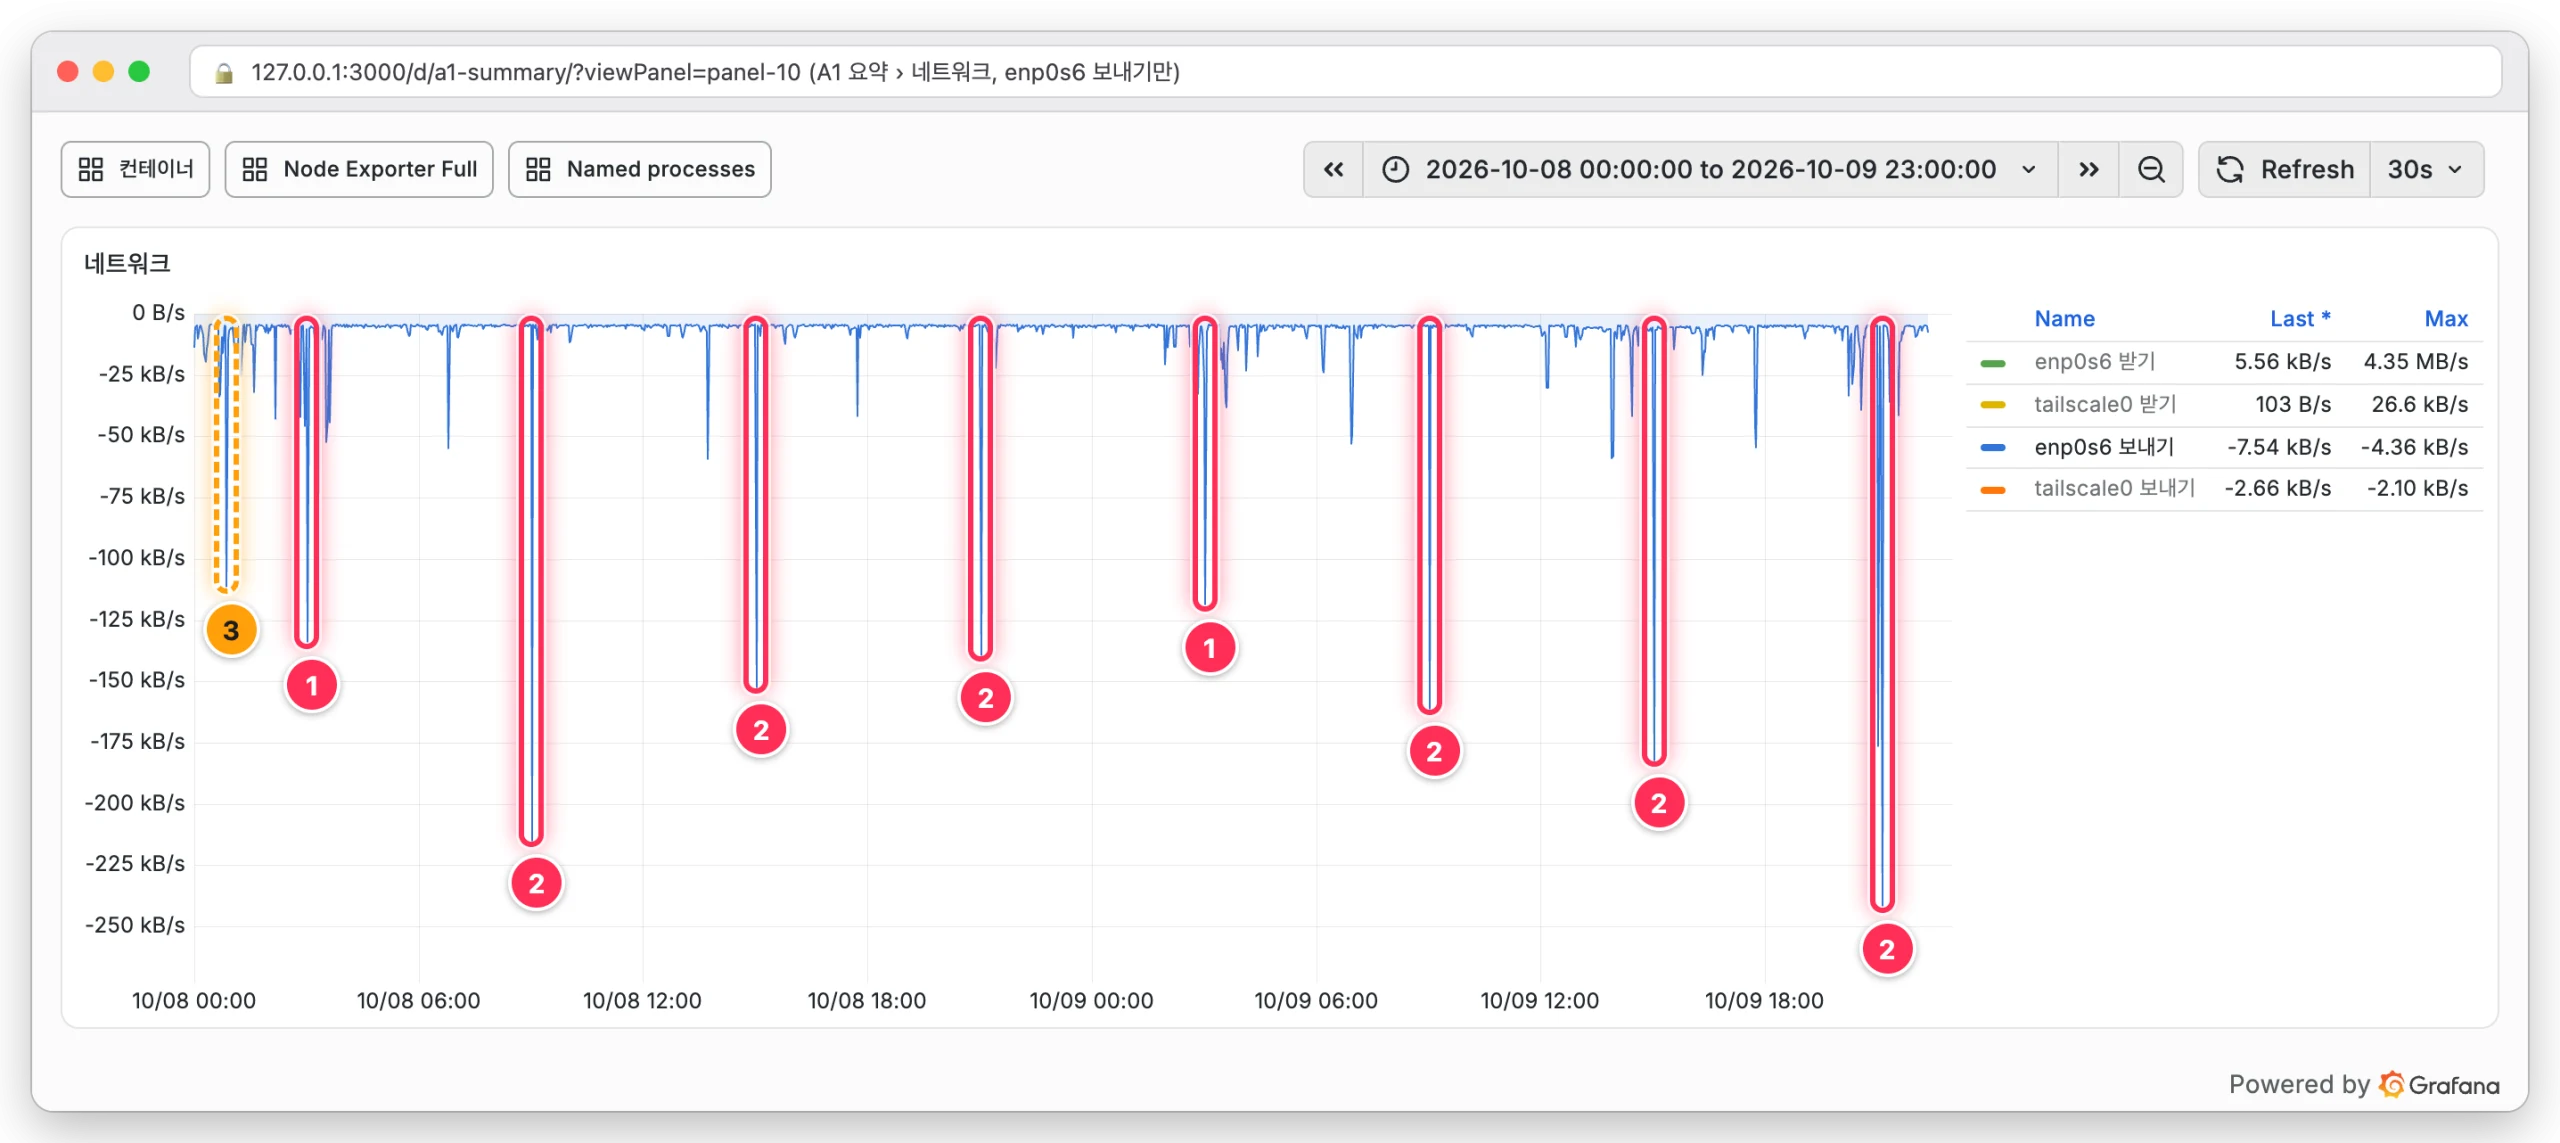
Task: Click the dashboard grid icon beside 컨테이너
Action: tap(91, 169)
